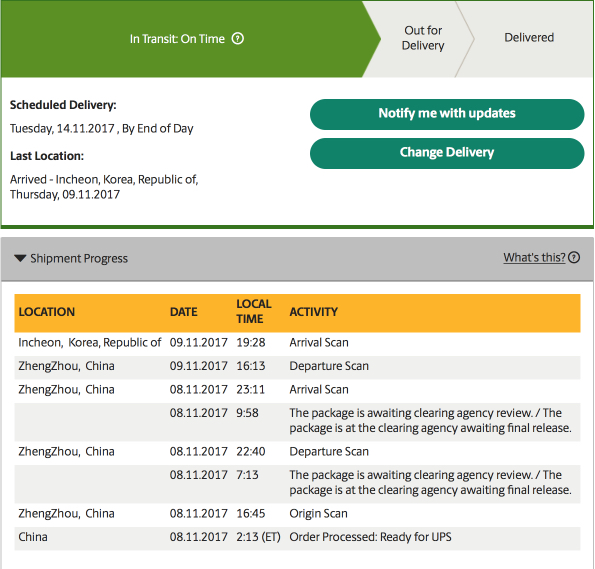Click the 16:45 time cell
The height and width of the screenshot is (569, 595).
tap(251, 513)
